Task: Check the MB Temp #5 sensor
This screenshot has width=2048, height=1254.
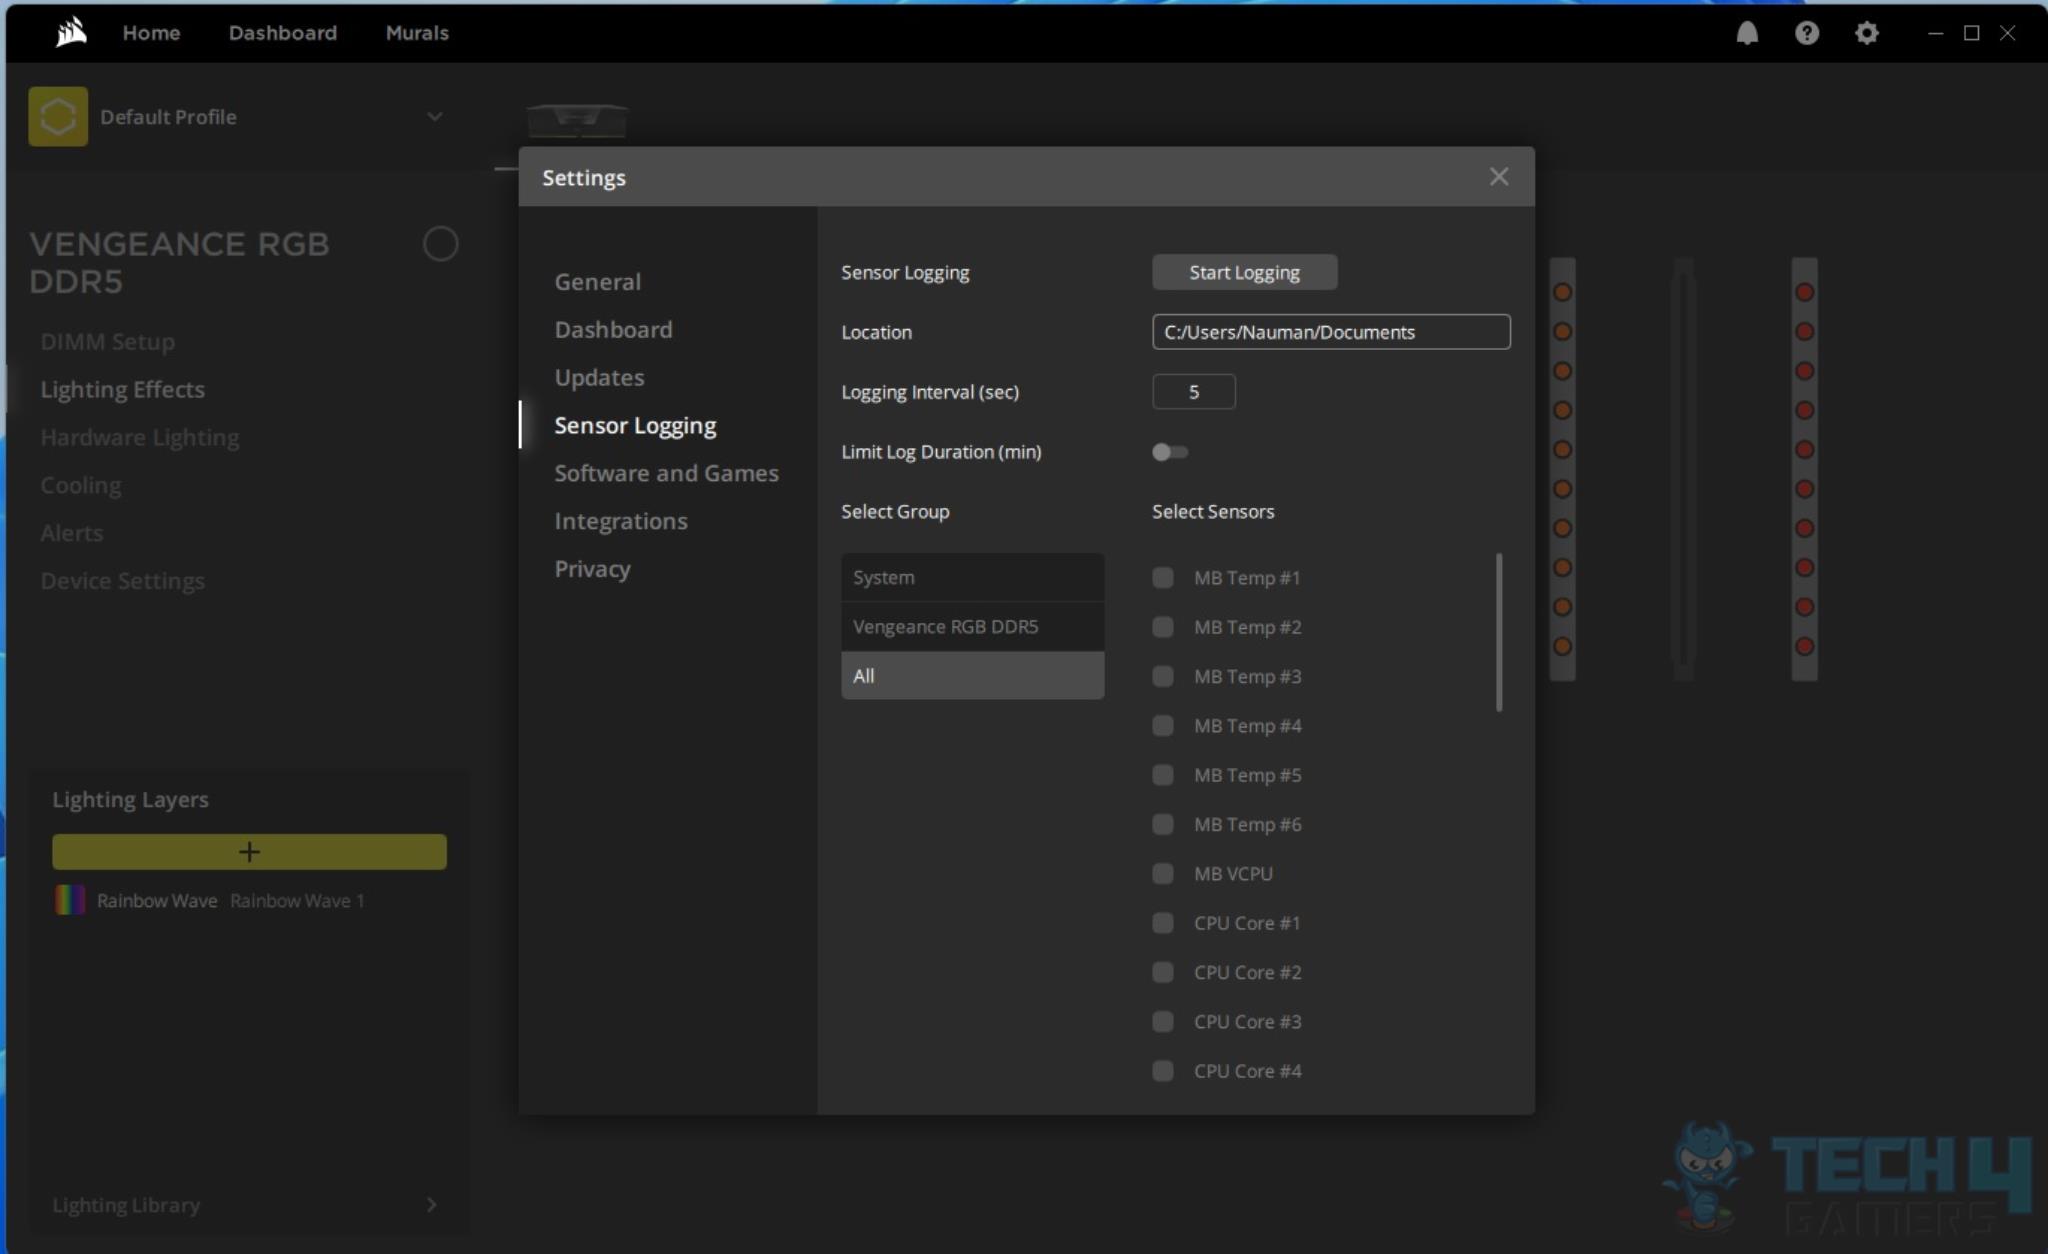Action: coord(1162,775)
